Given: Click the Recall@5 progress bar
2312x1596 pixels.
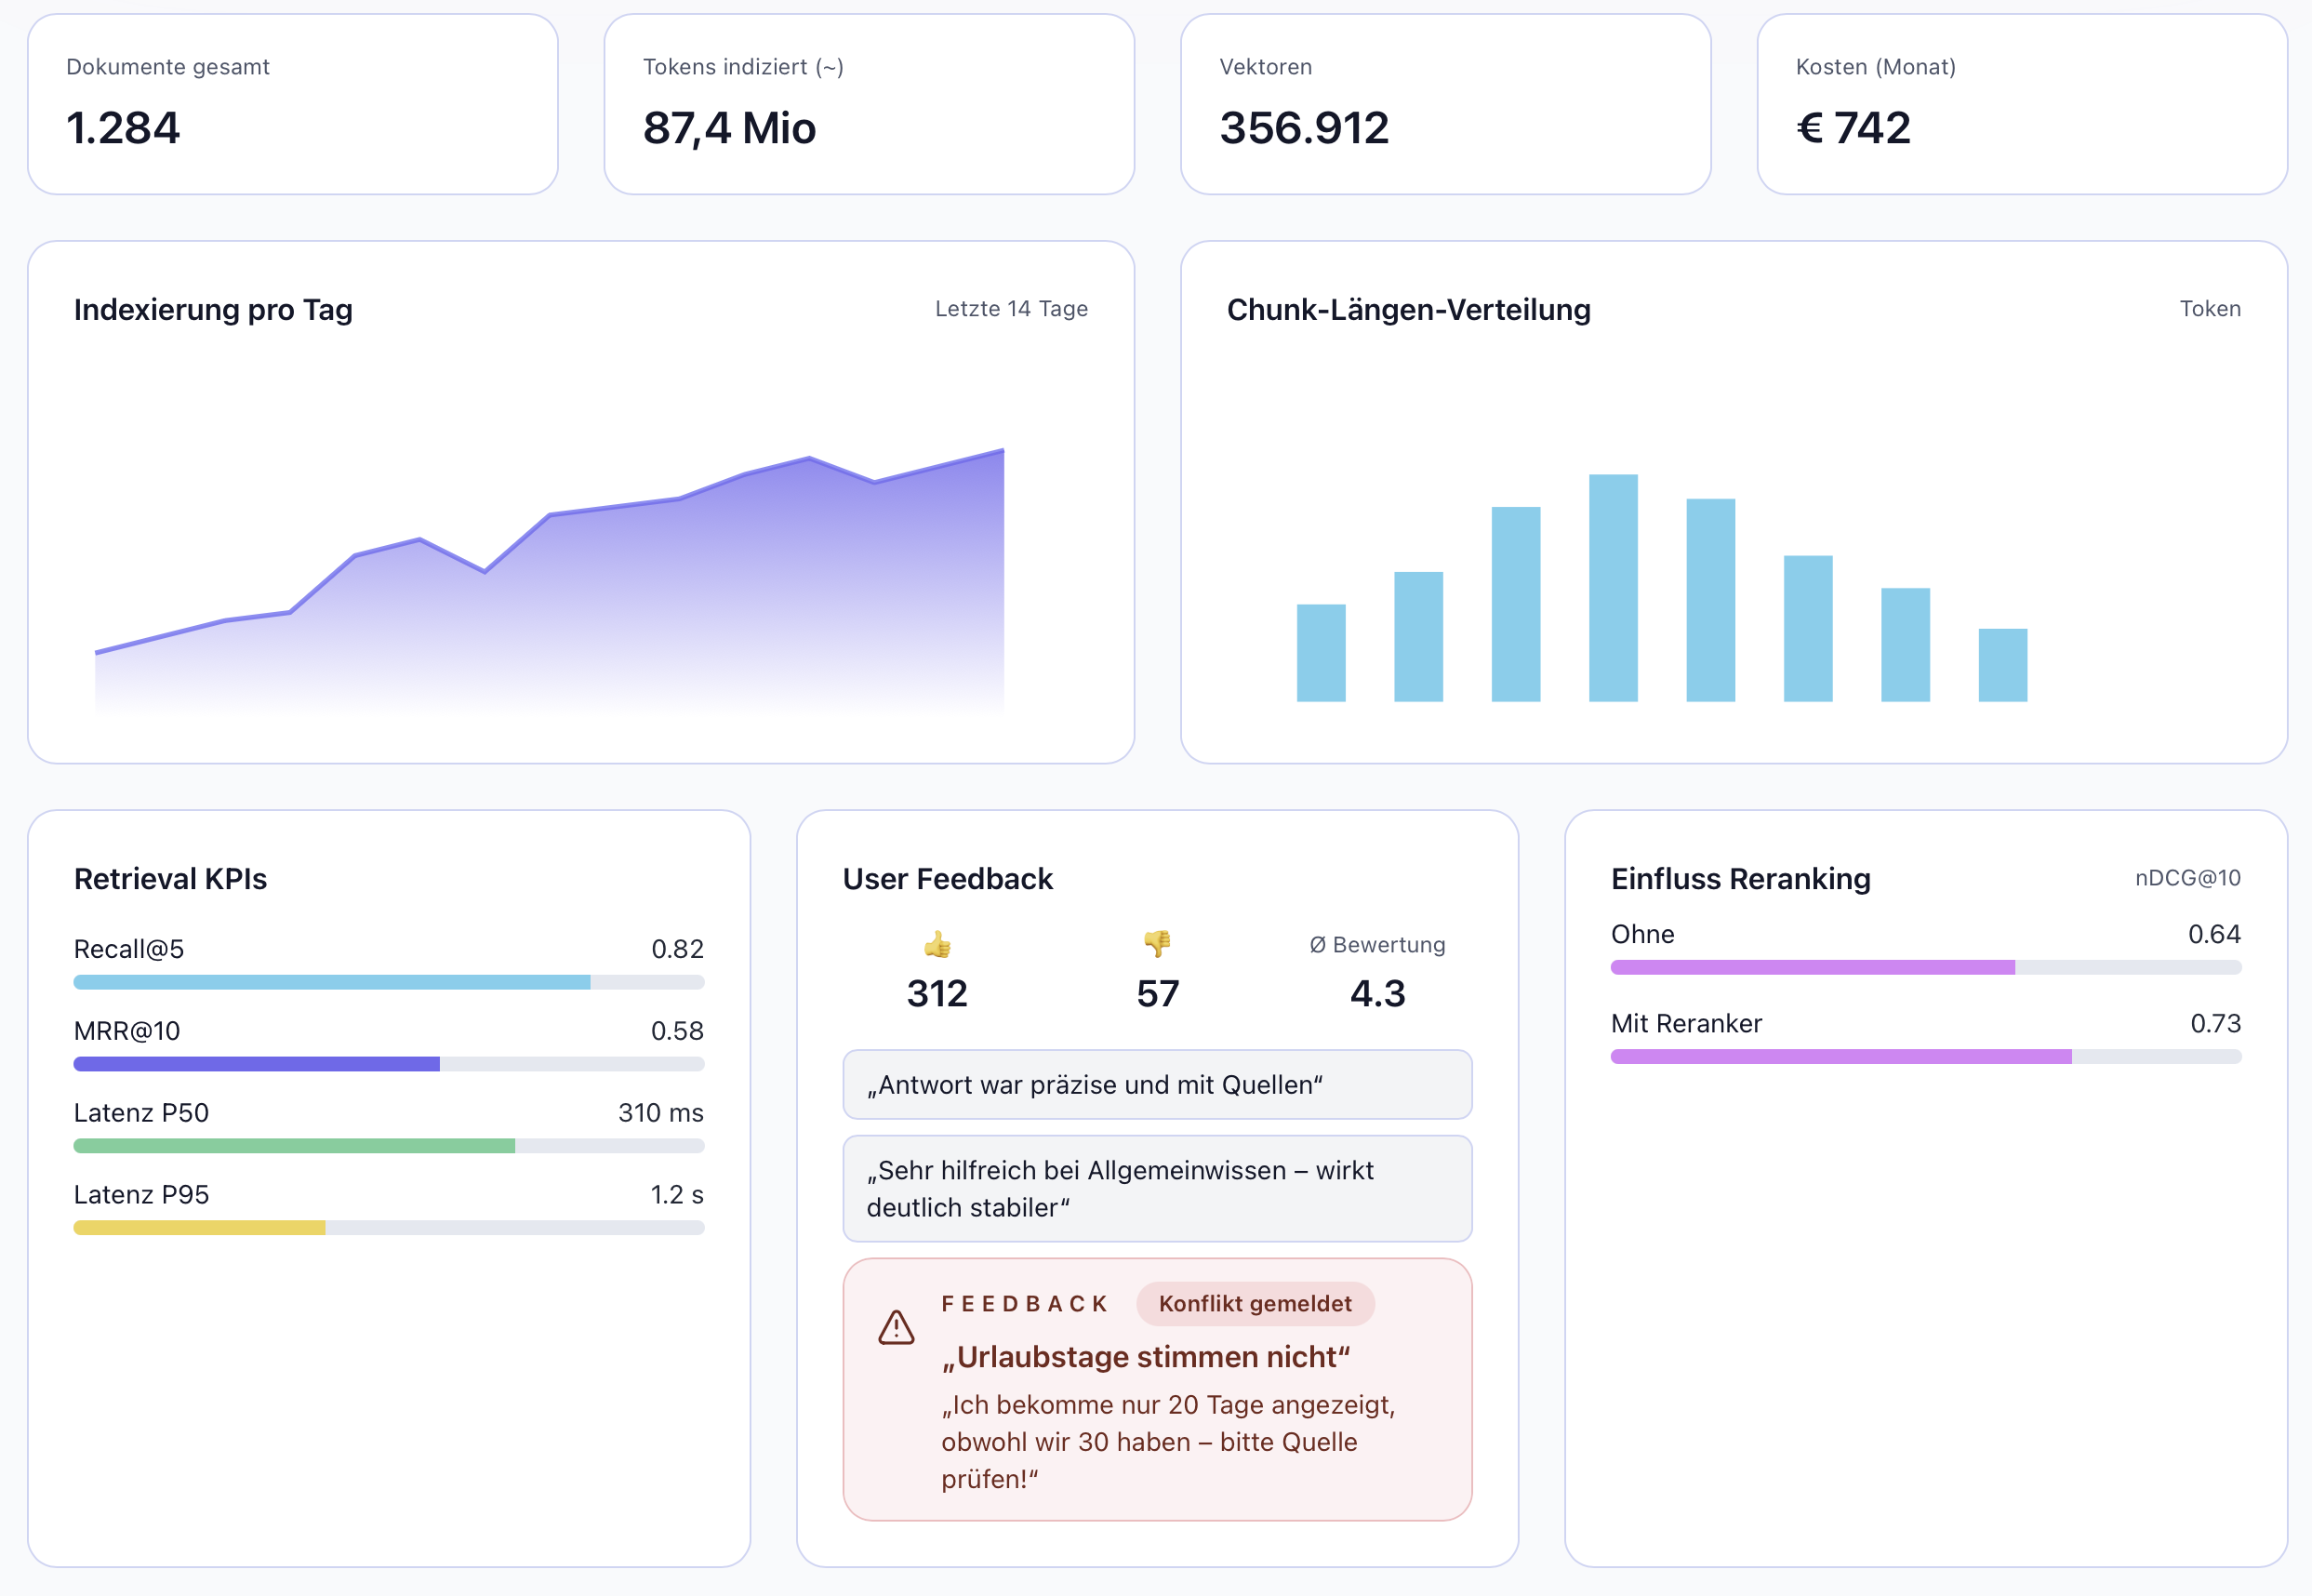Looking at the screenshot, I should click(x=389, y=982).
